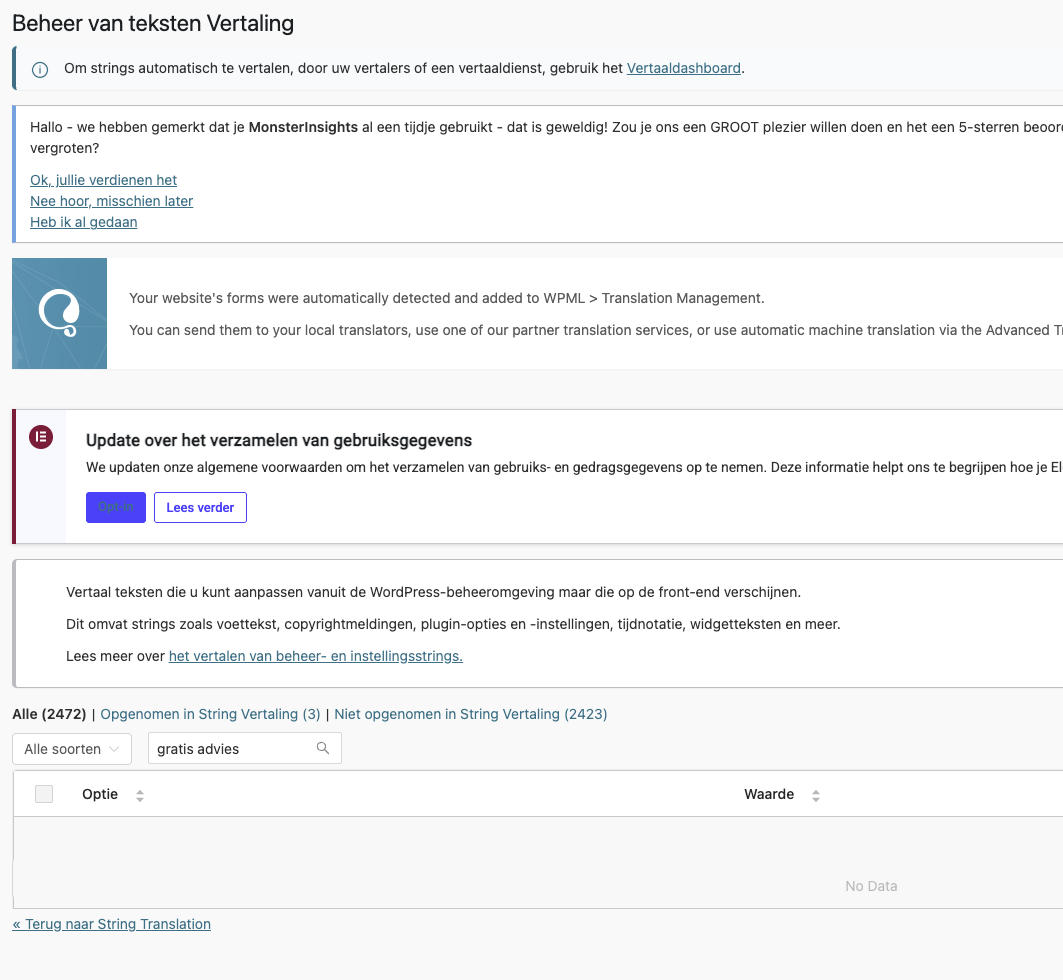Open het vertalen van beheer- en instellingsstrings link
This screenshot has width=1063, height=980.
point(315,656)
